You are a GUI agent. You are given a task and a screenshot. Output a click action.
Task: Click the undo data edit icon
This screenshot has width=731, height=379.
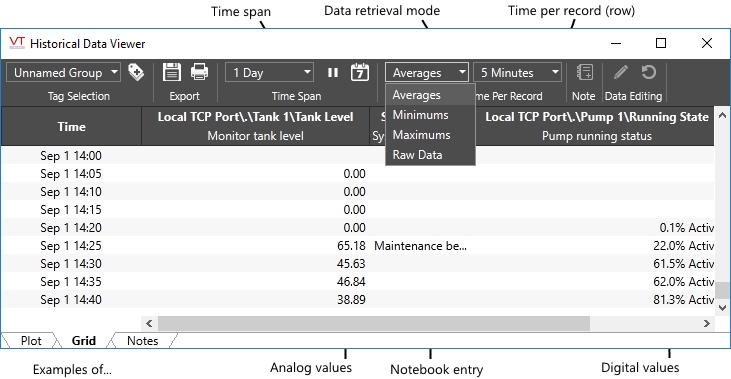click(648, 72)
